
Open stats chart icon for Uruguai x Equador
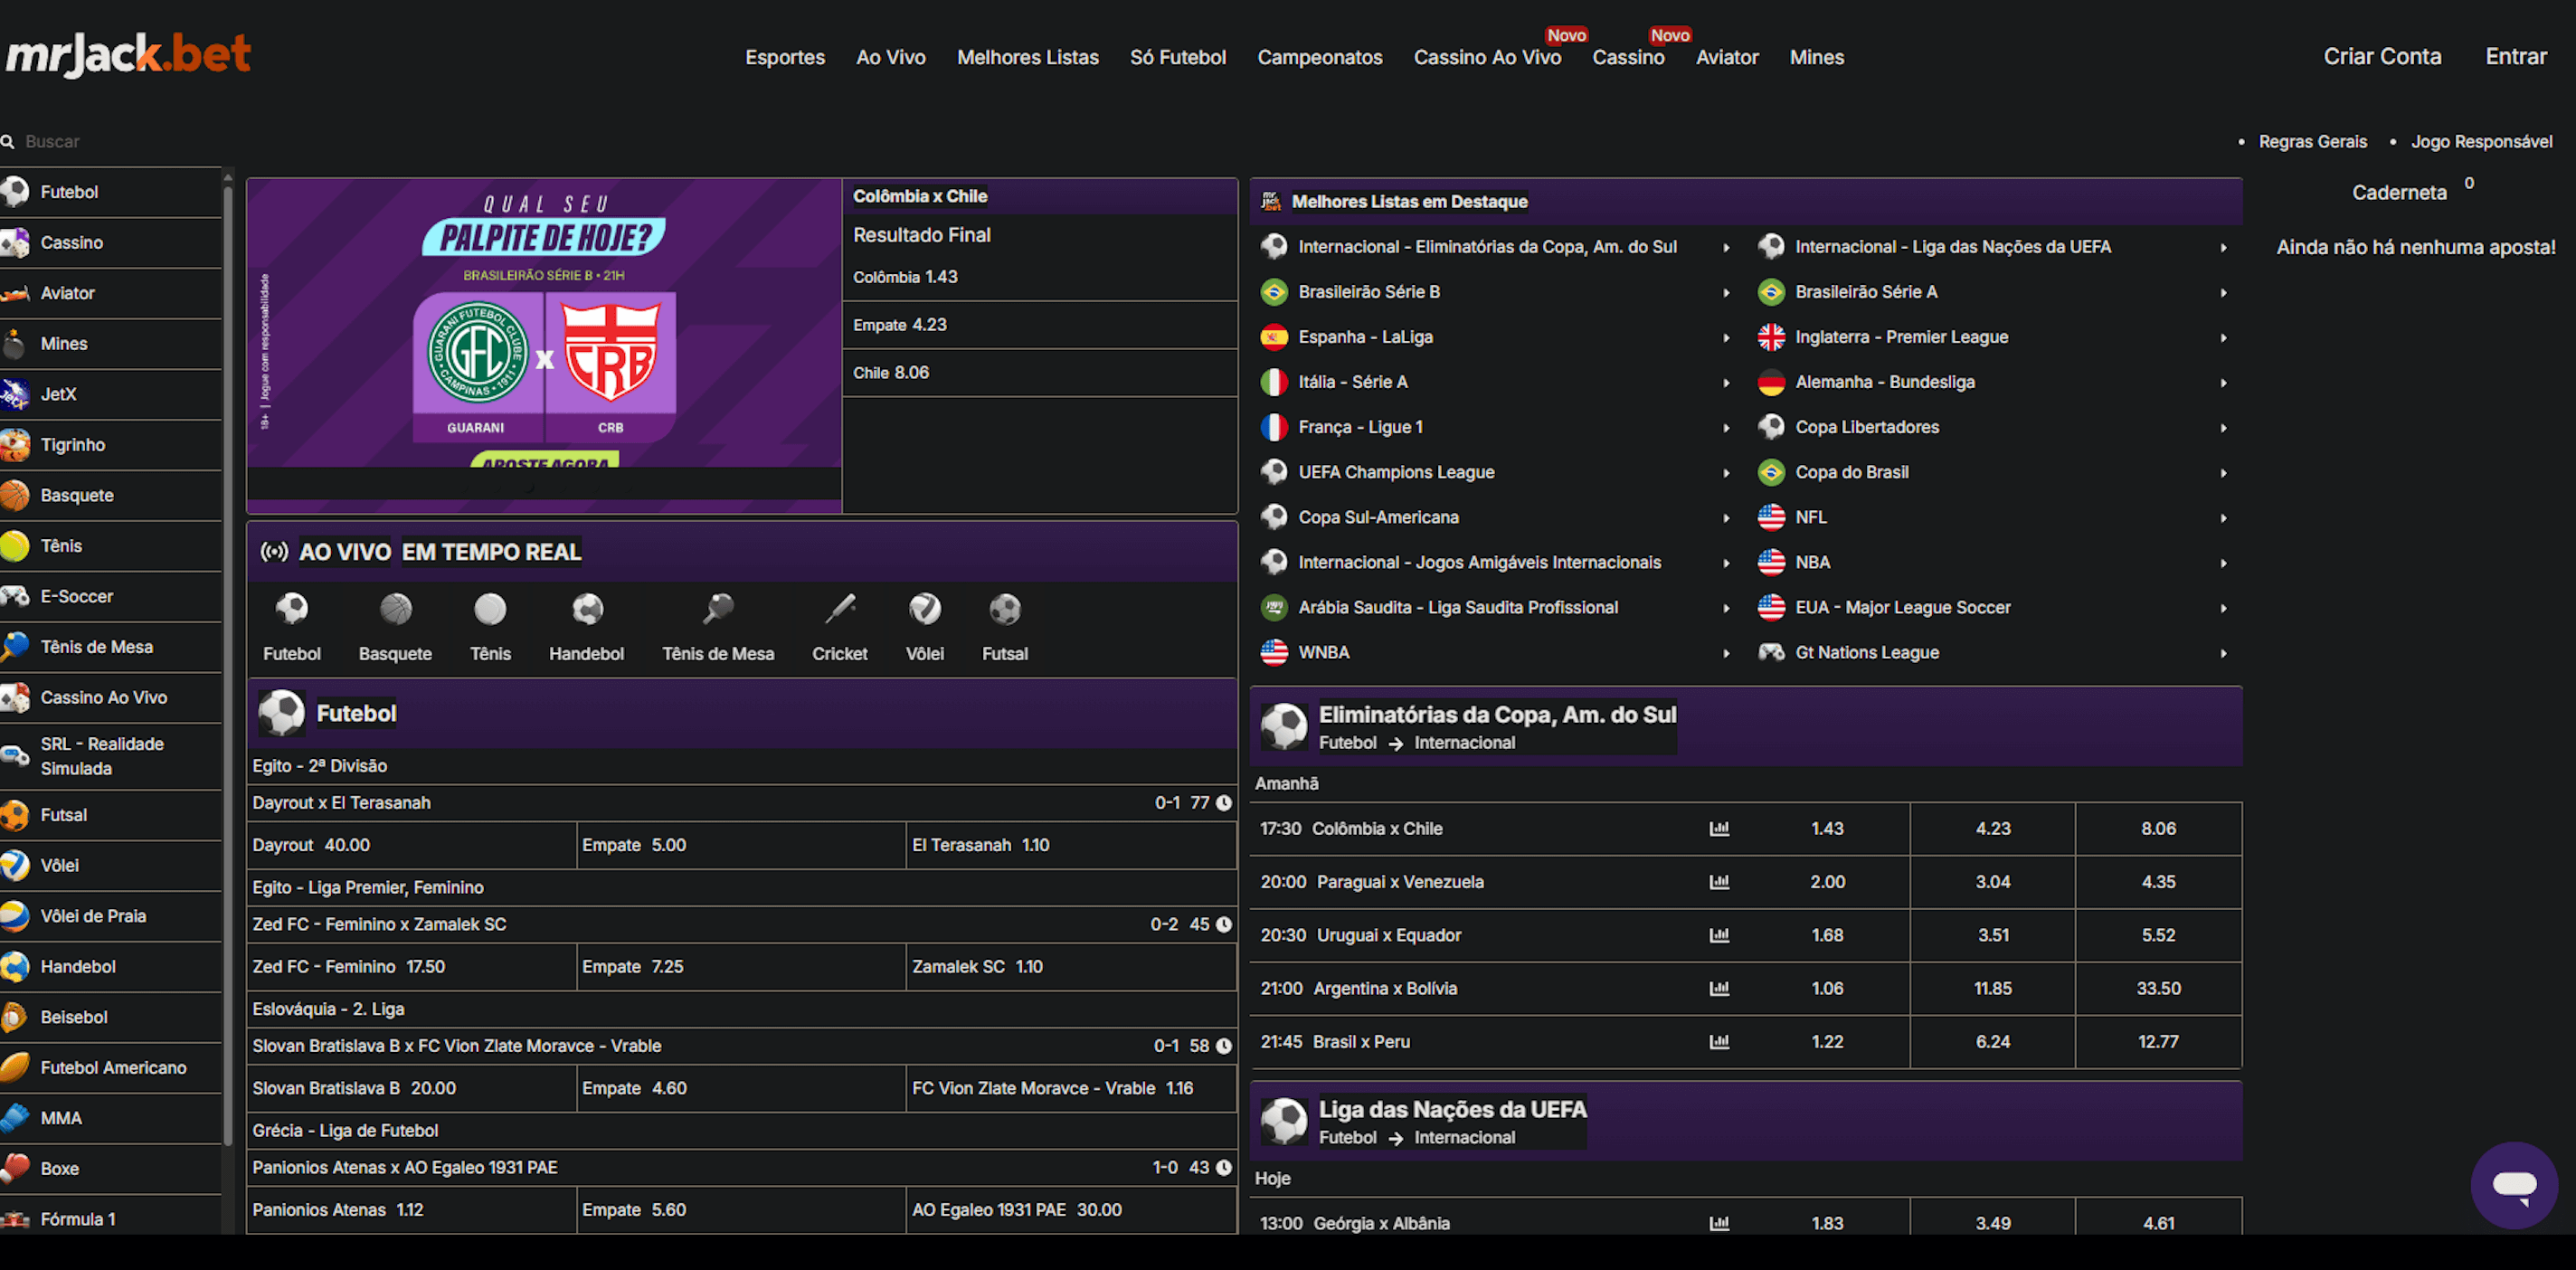coord(1719,935)
